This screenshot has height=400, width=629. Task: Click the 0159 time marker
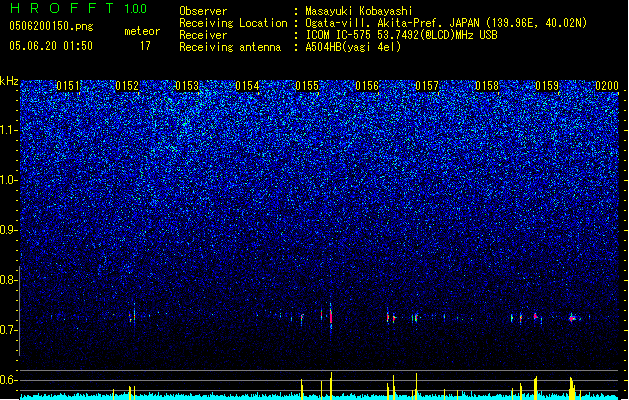[547, 86]
